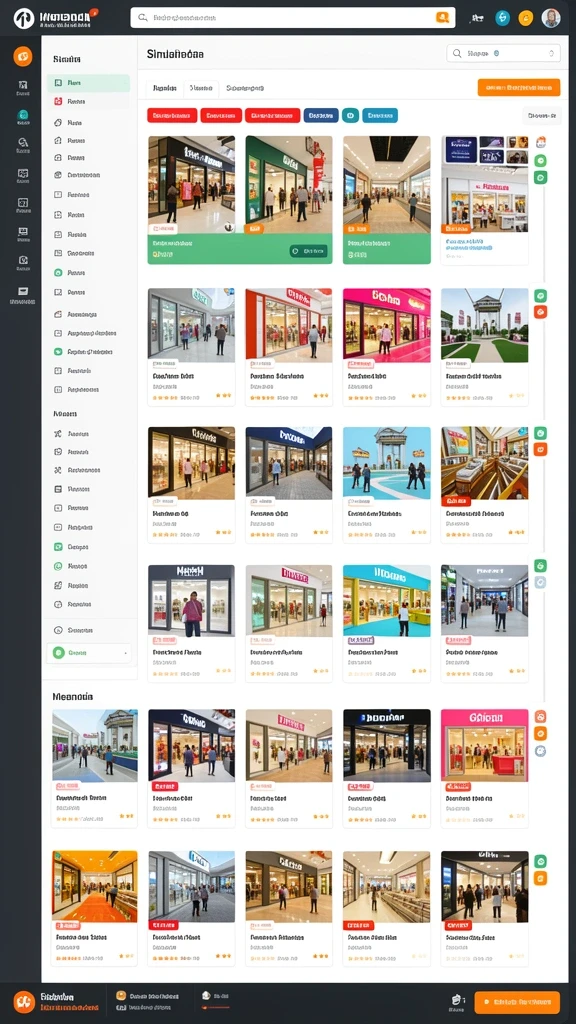
Task: Select the teal round icon in dark sidebar
Action: (23, 114)
